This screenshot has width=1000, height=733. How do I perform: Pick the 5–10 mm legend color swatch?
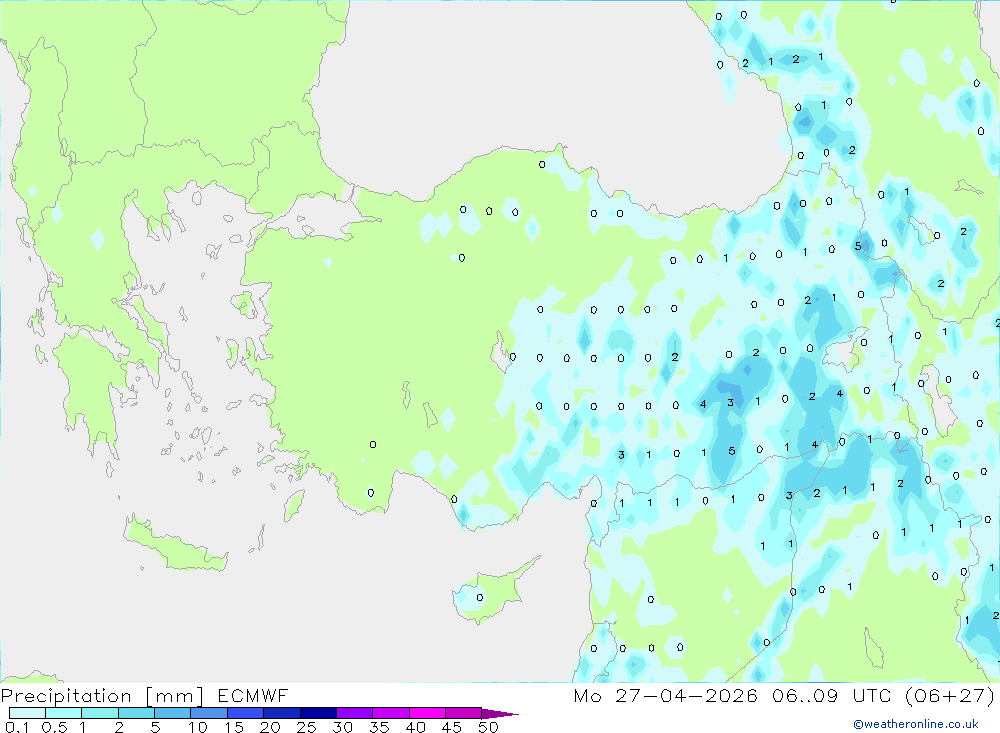(x=173, y=713)
